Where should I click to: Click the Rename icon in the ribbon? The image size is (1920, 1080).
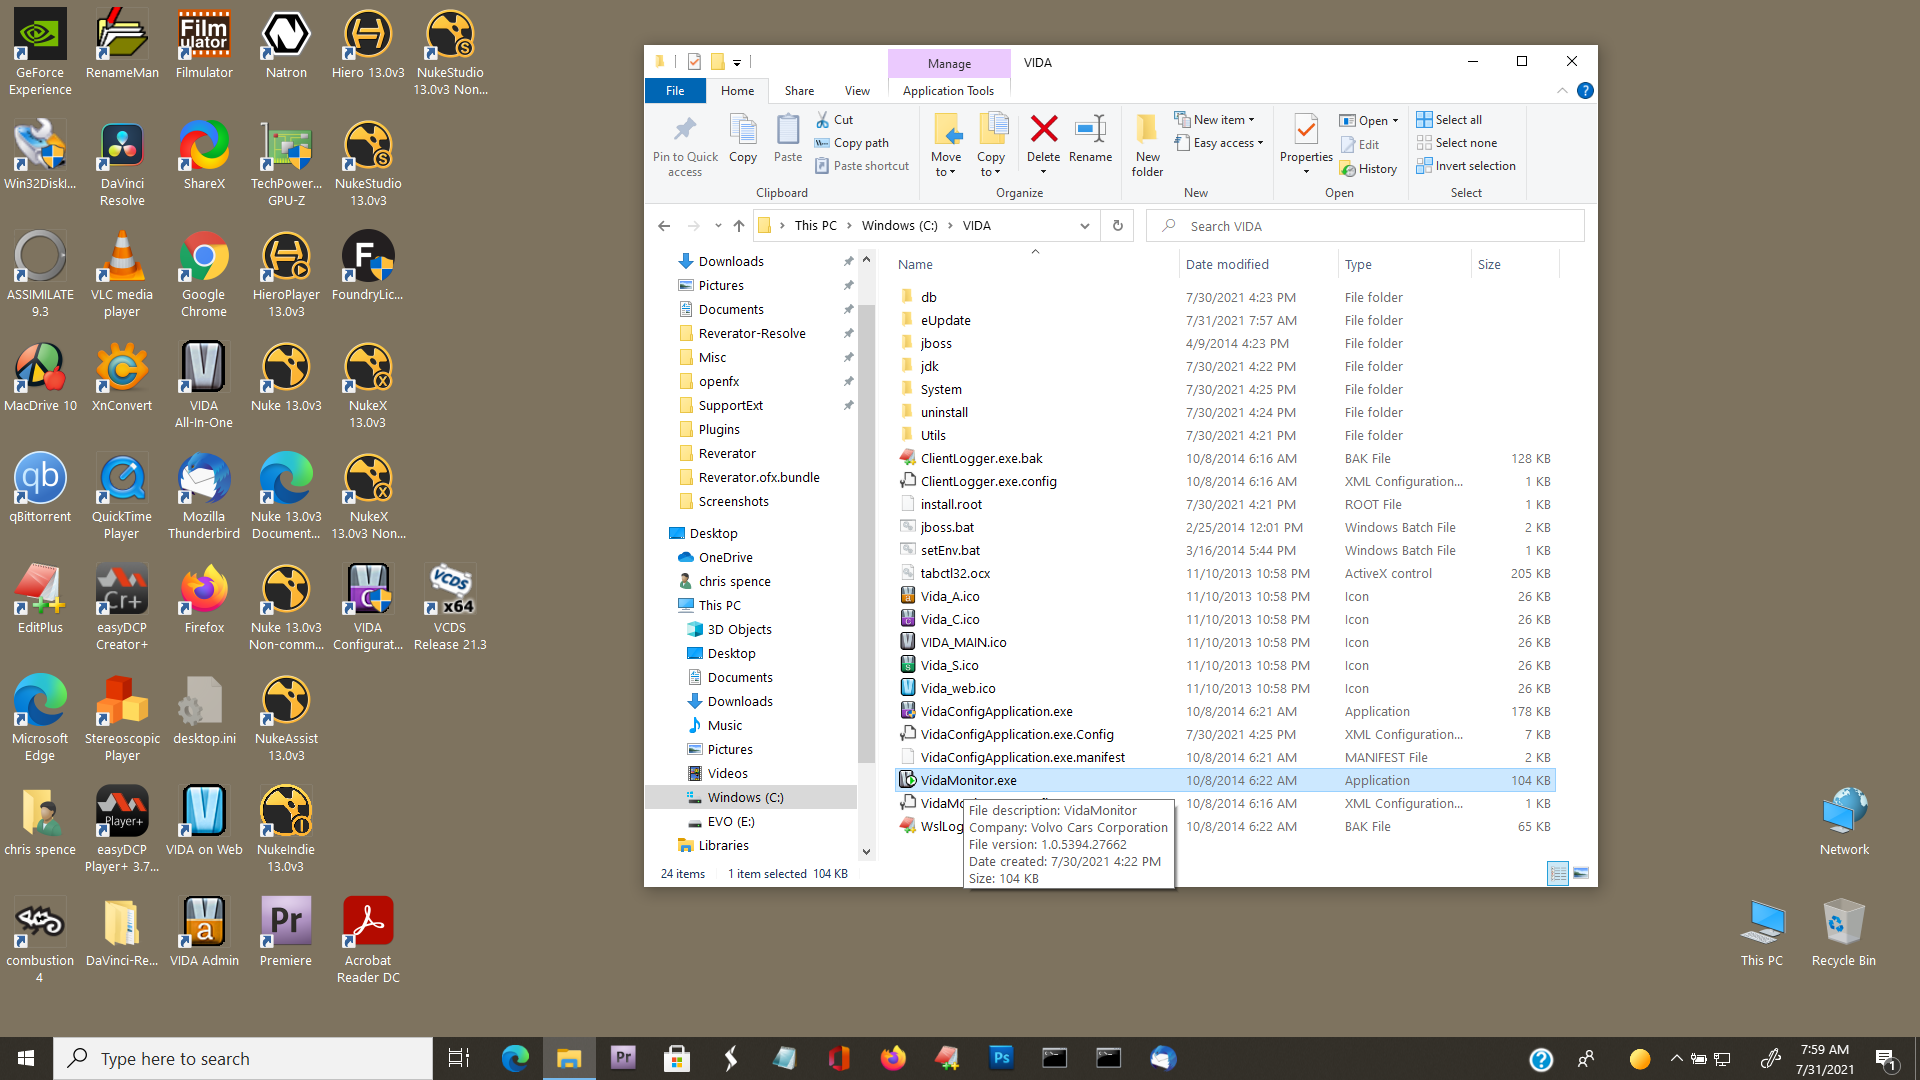point(1089,131)
